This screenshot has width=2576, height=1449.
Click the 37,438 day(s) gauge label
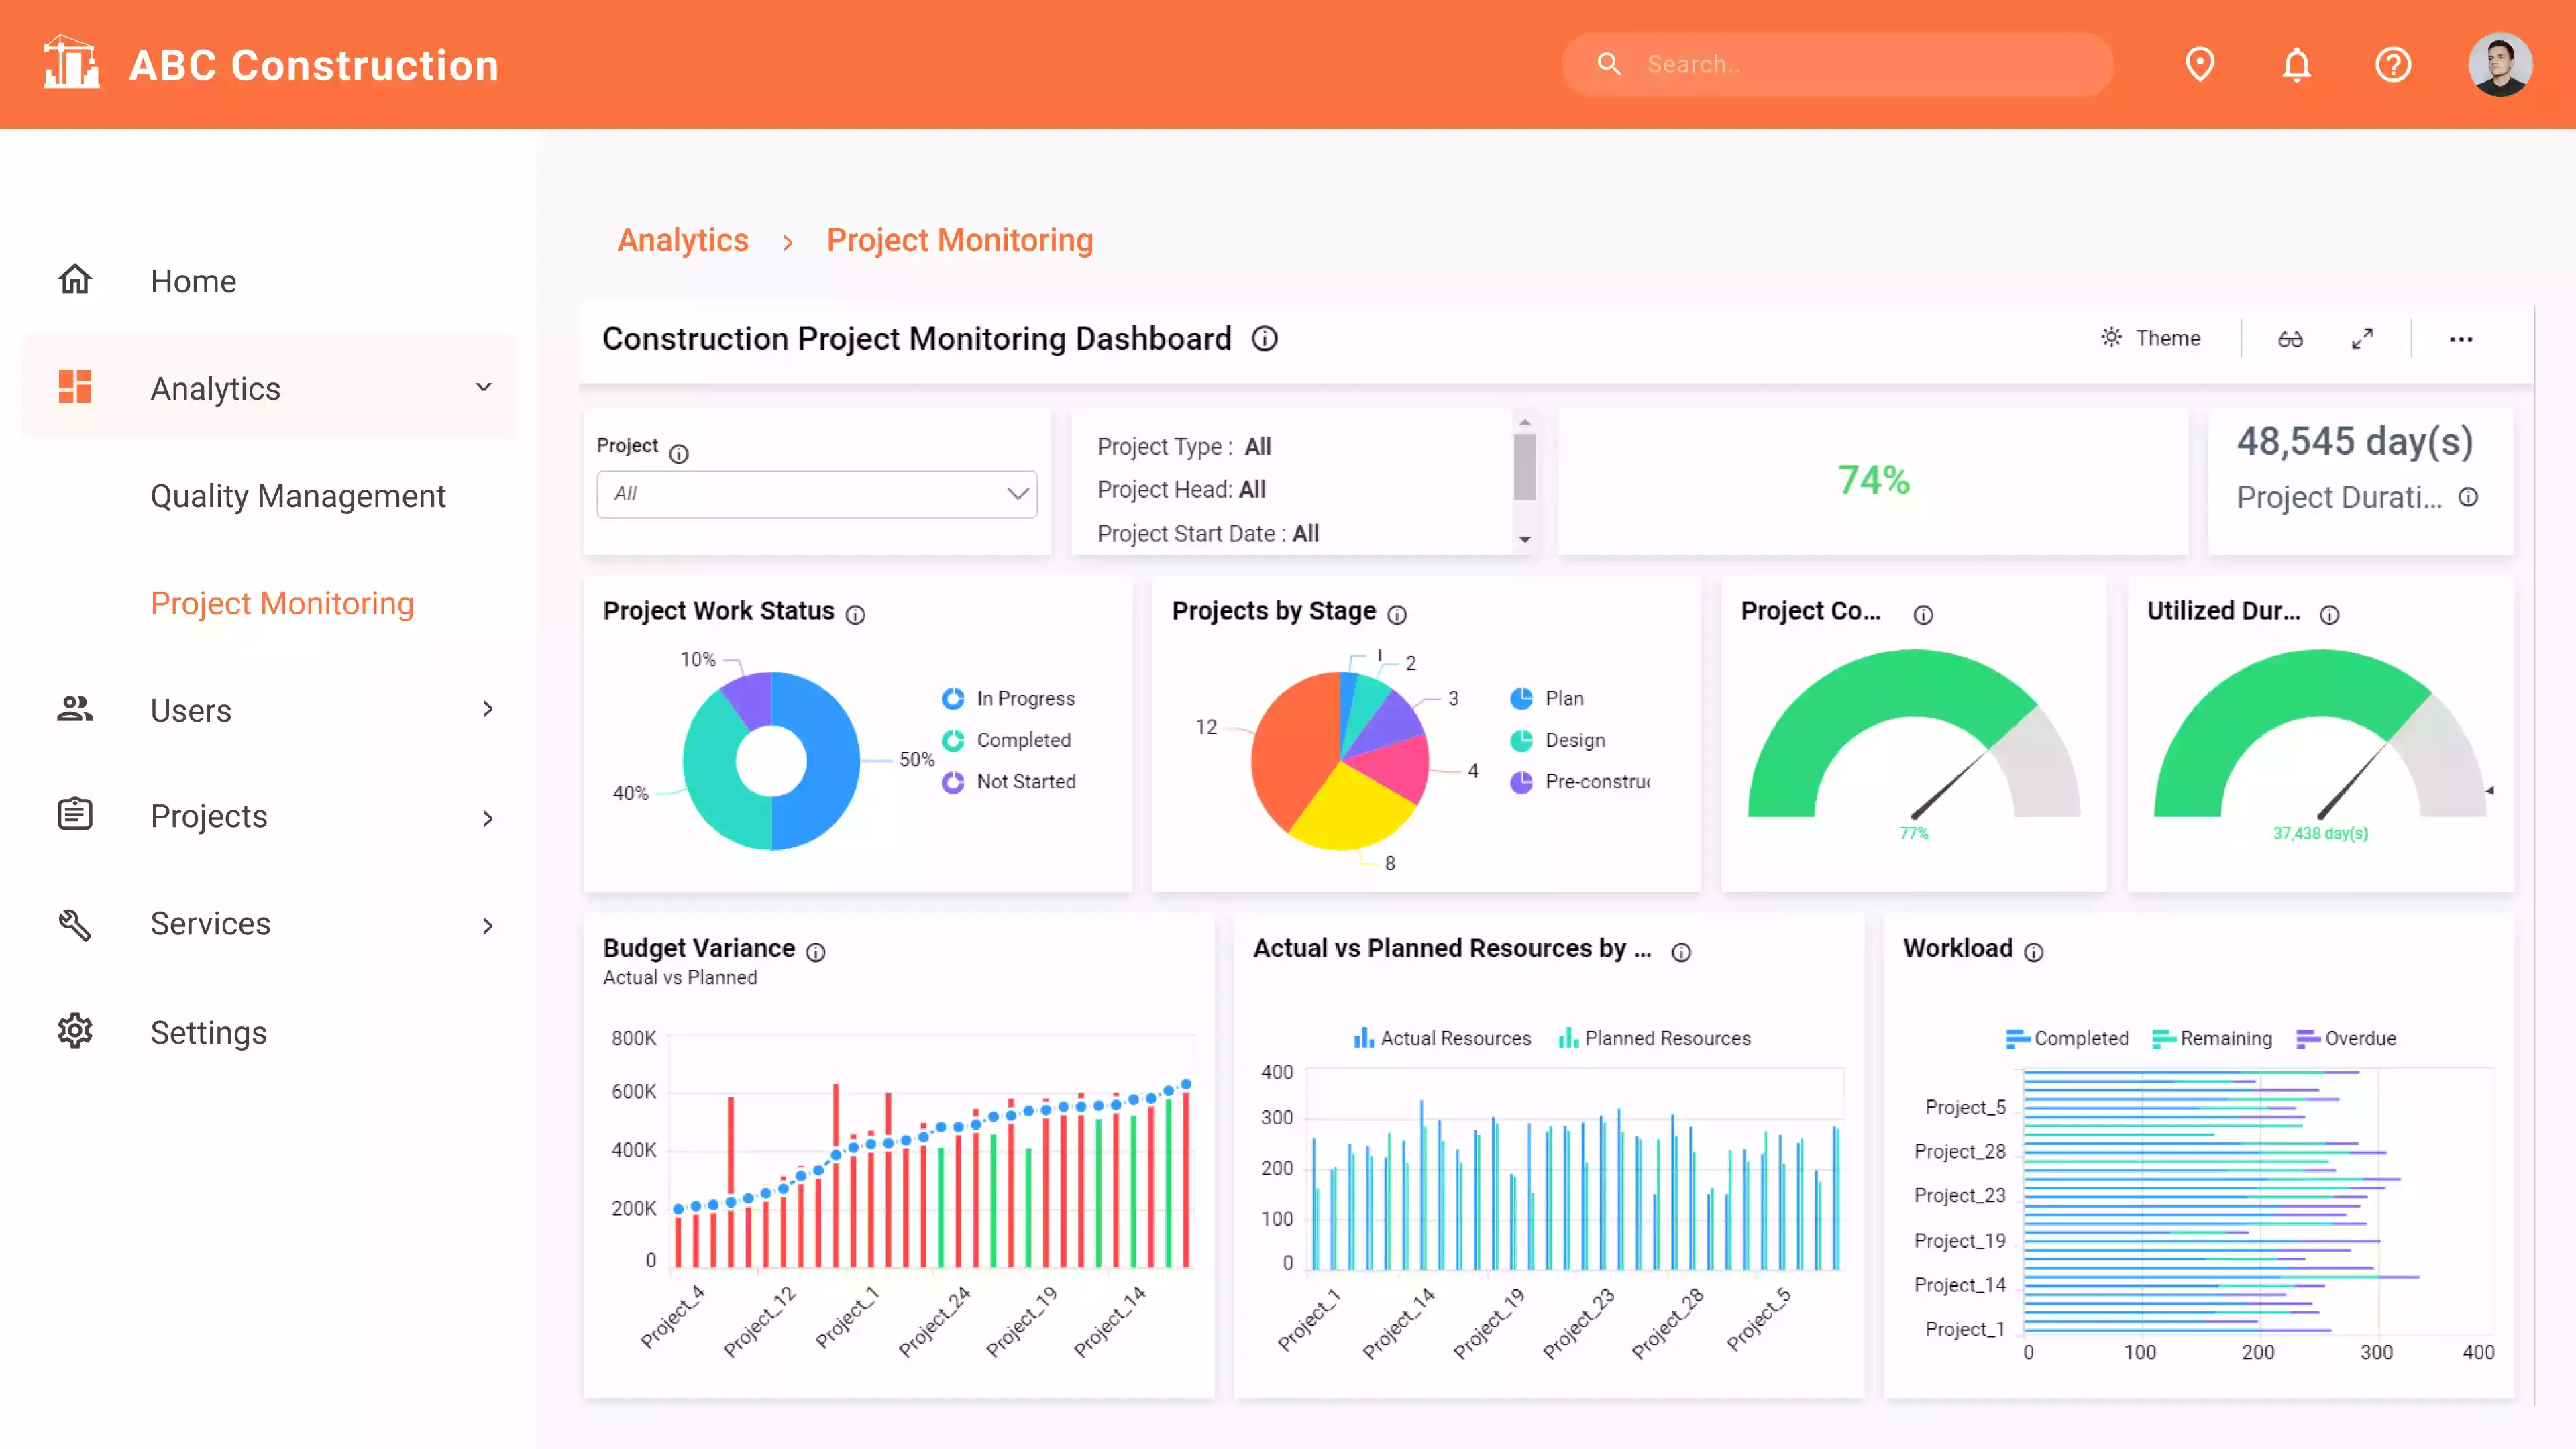2320,833
